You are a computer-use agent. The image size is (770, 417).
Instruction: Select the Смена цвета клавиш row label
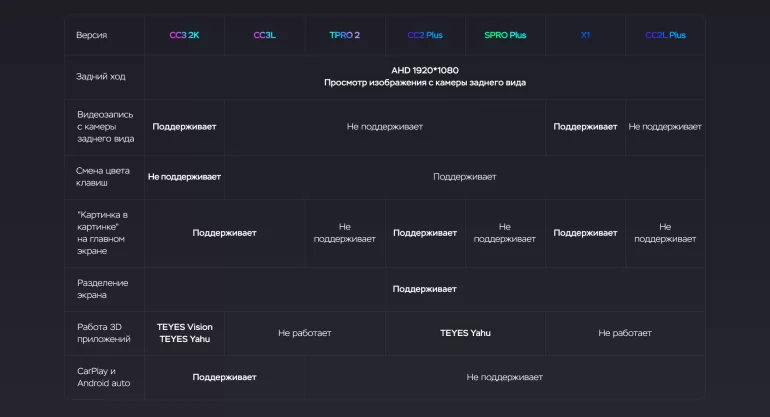[100, 177]
